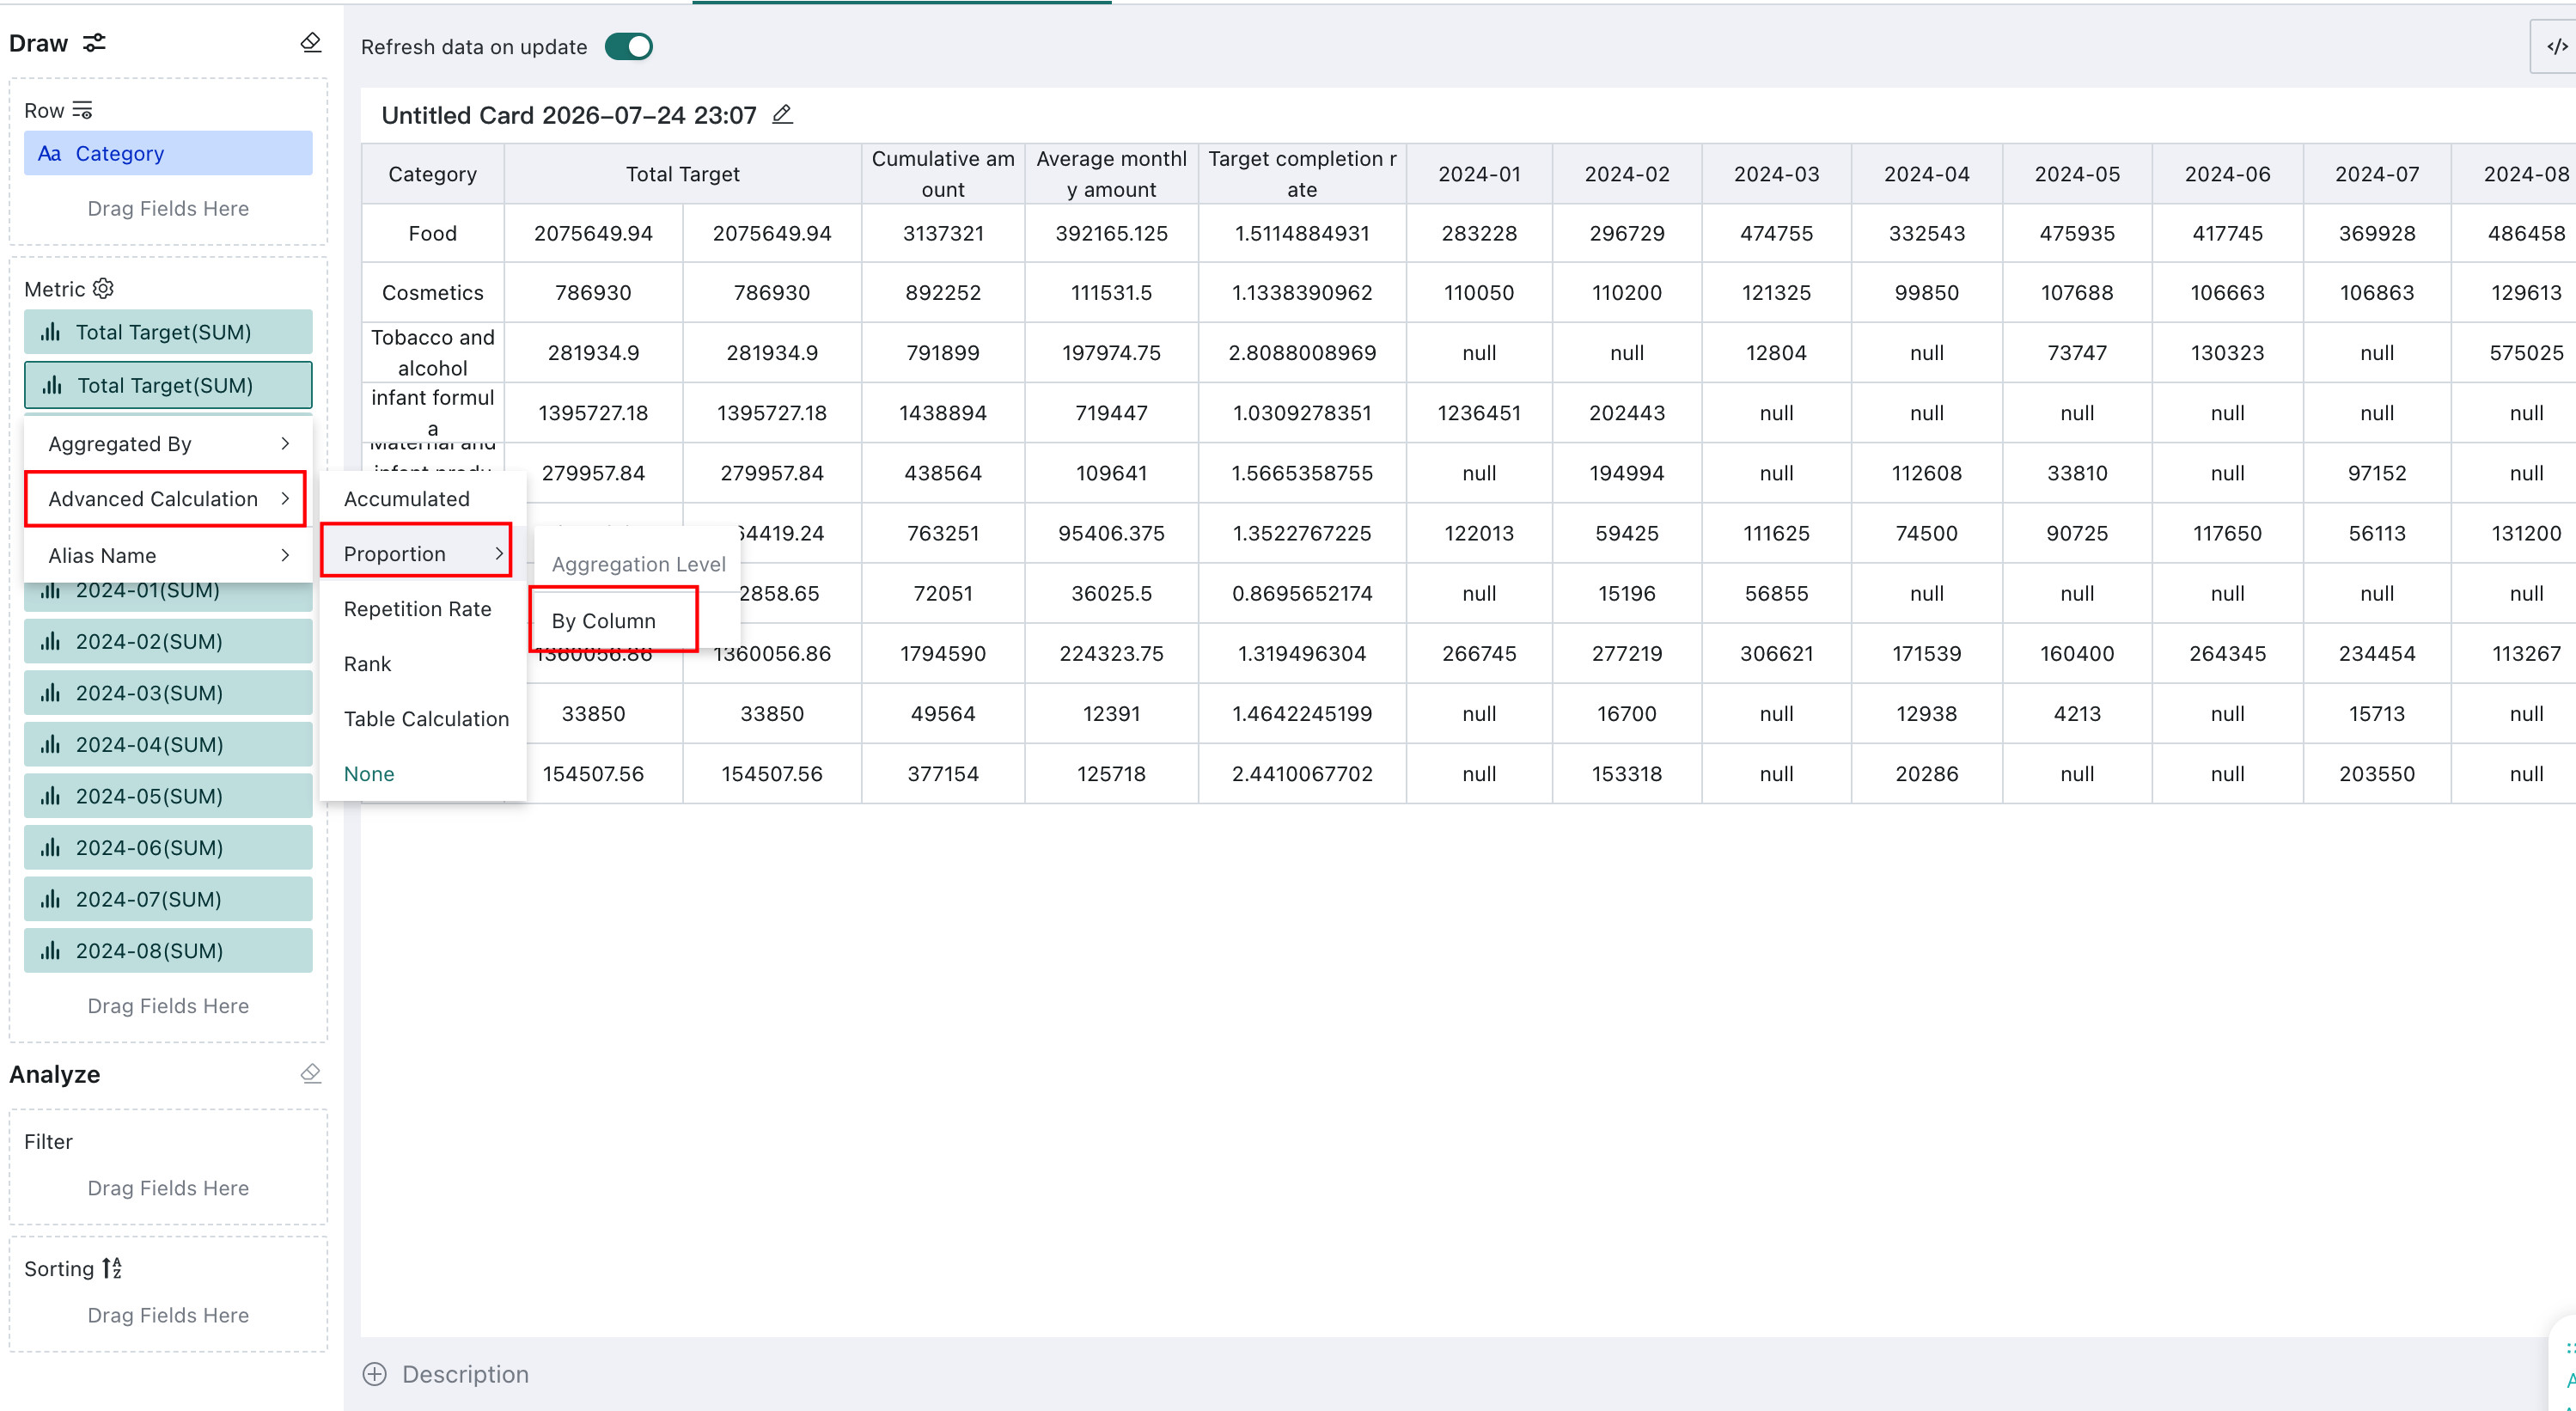The image size is (2576, 1411).
Task: Click Row drop zone placeholder
Action: [168, 208]
